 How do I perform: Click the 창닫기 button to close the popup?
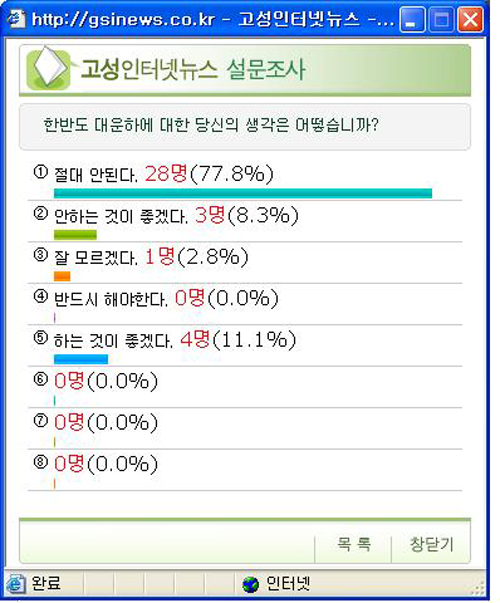tap(431, 545)
